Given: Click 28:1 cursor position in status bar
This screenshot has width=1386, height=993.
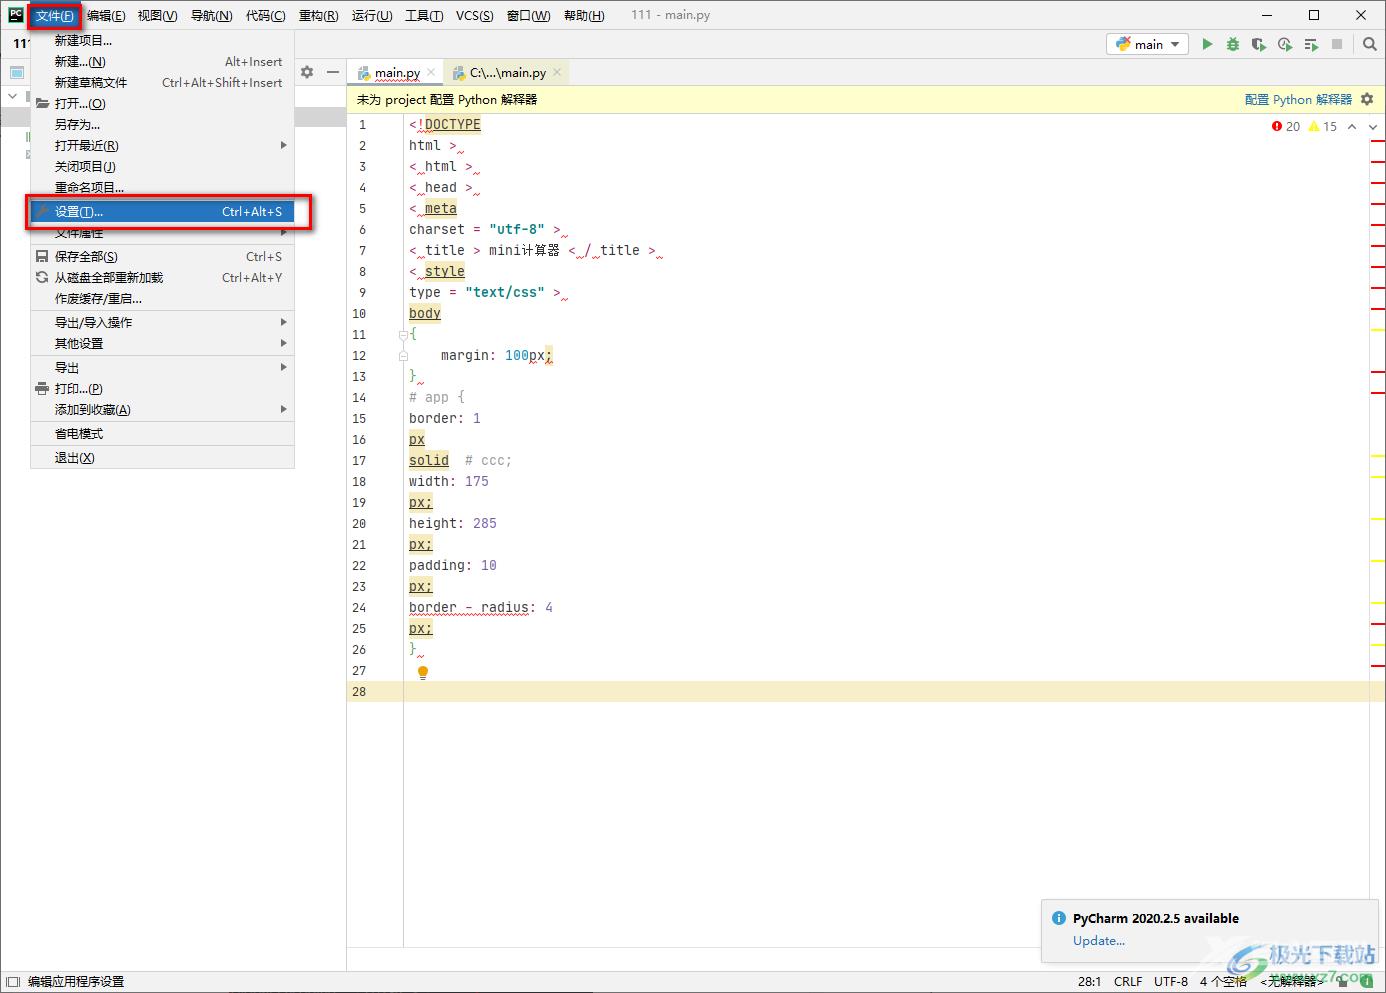Looking at the screenshot, I should 1089,982.
